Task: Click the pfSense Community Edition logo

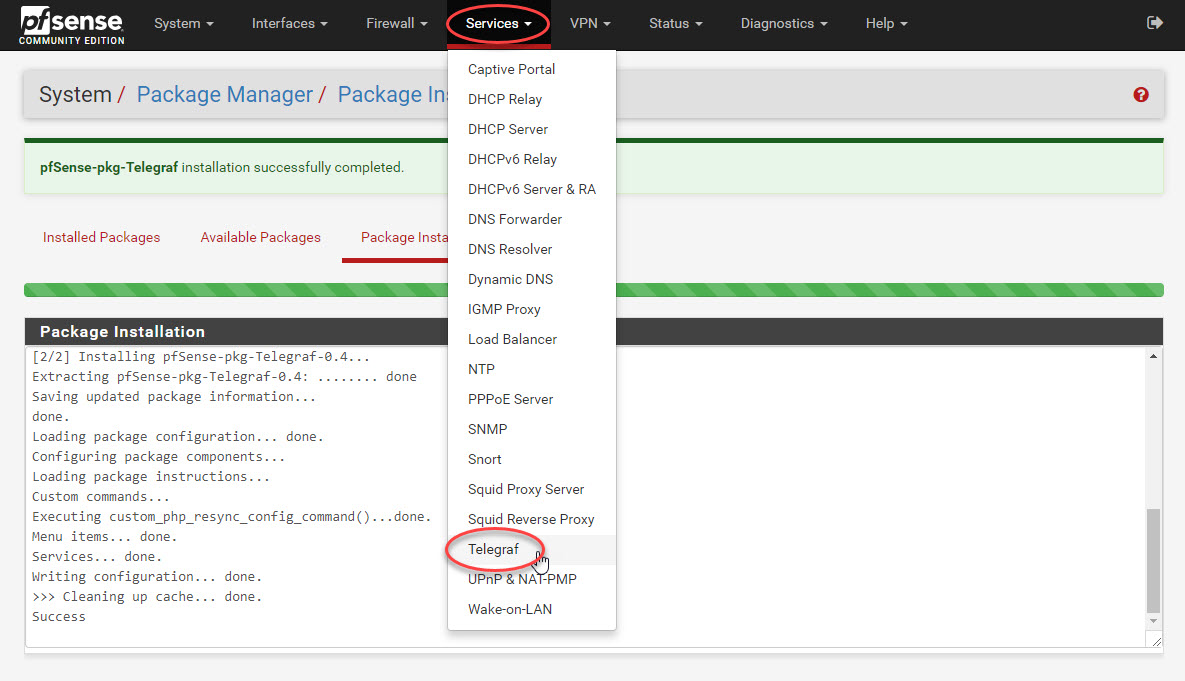Action: pyautogui.click(x=71, y=25)
